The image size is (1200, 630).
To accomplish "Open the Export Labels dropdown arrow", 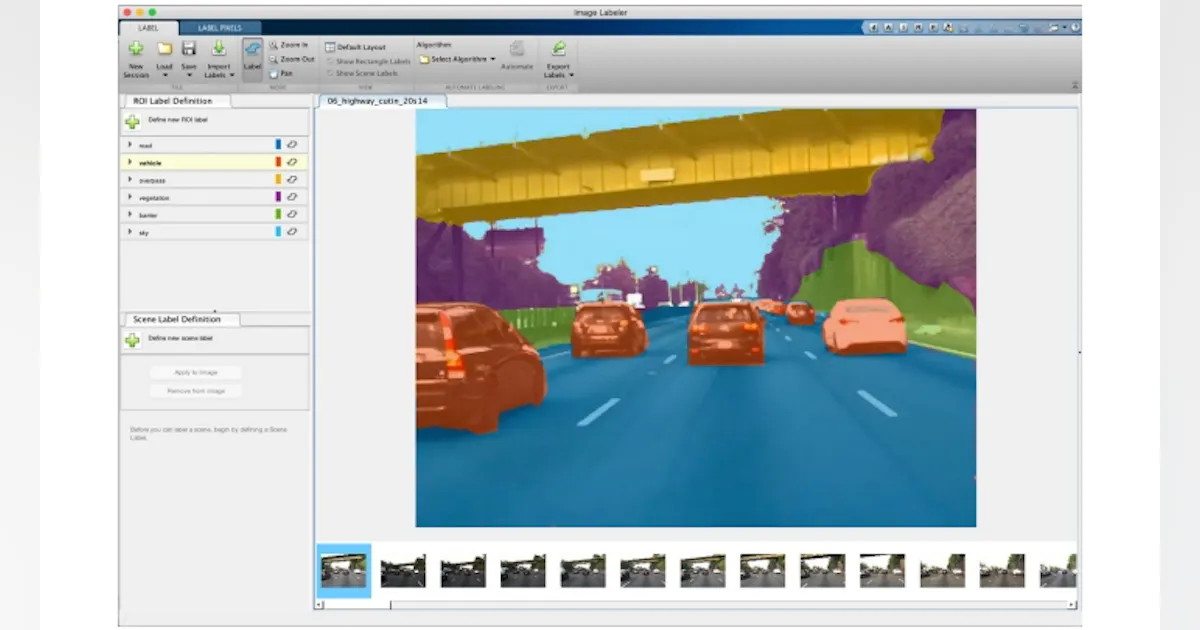I will click(x=572, y=75).
